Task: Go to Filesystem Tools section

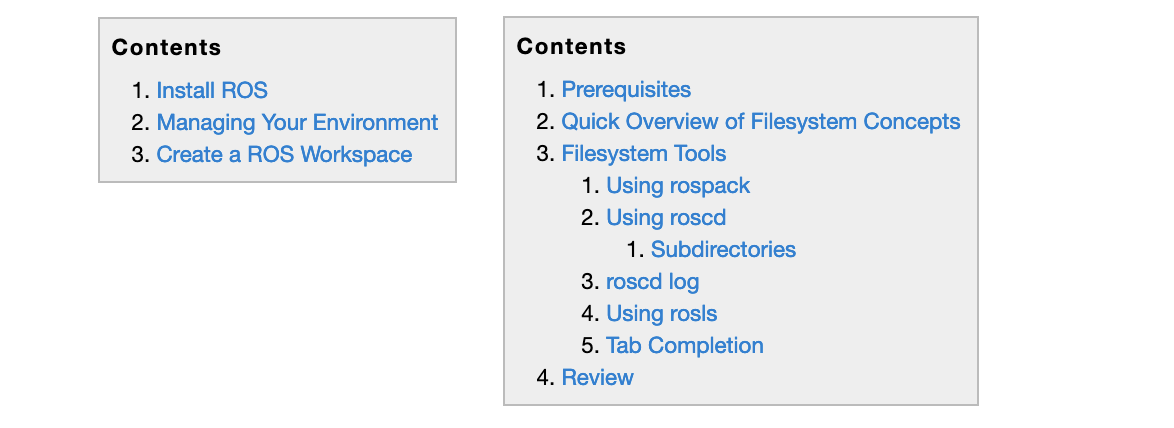Action: point(644,153)
